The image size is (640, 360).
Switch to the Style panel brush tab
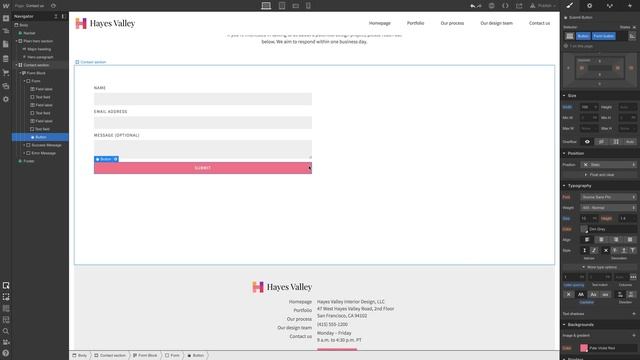click(x=569, y=6)
